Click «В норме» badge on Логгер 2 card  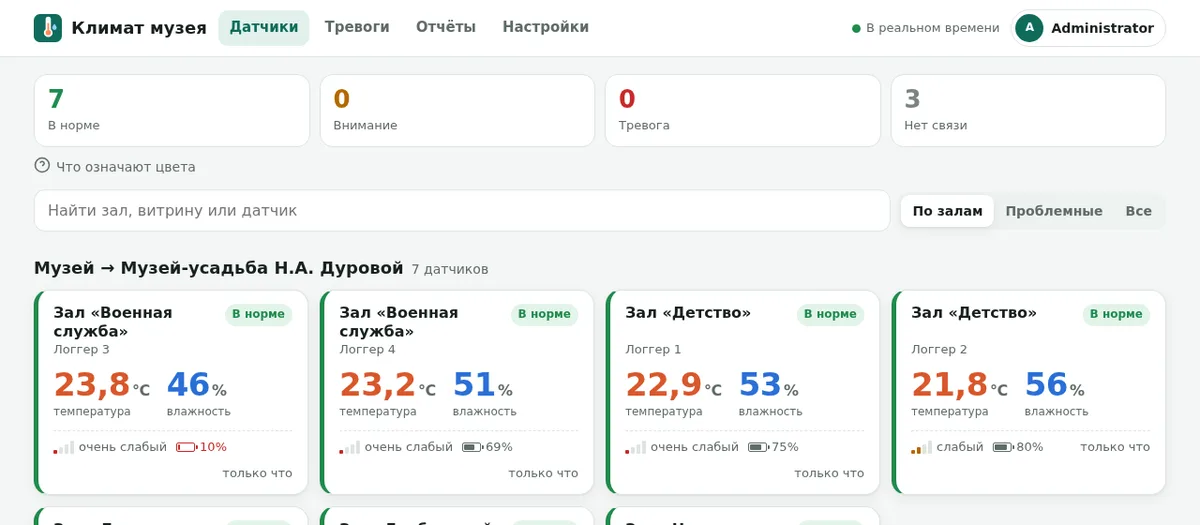1116,314
